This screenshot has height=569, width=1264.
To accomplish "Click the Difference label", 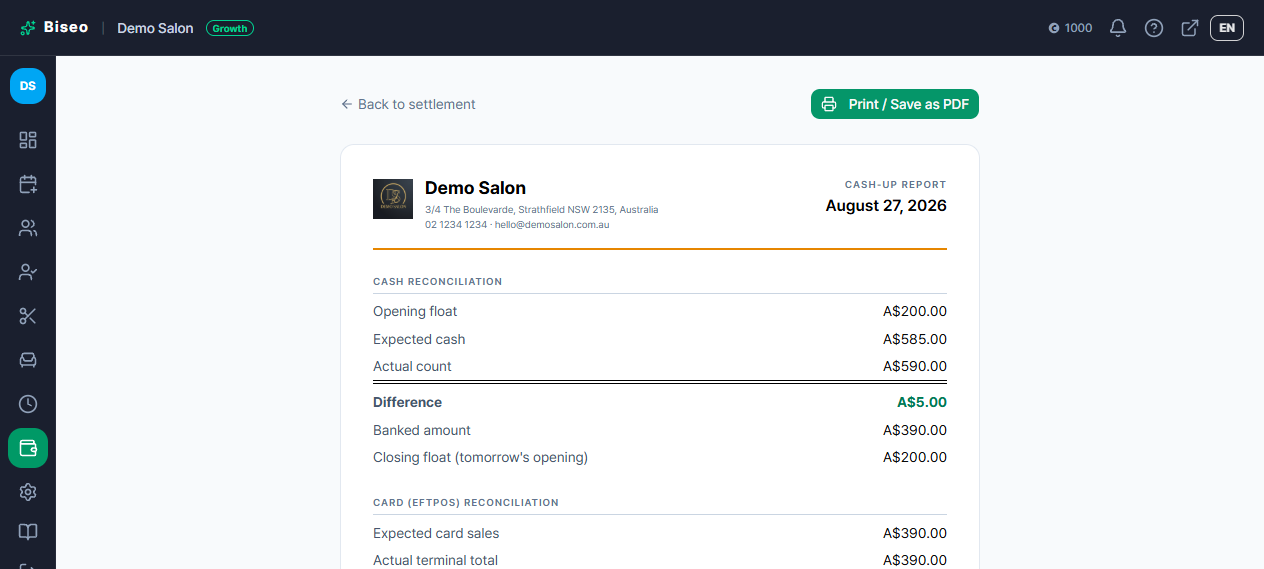I will 407,402.
